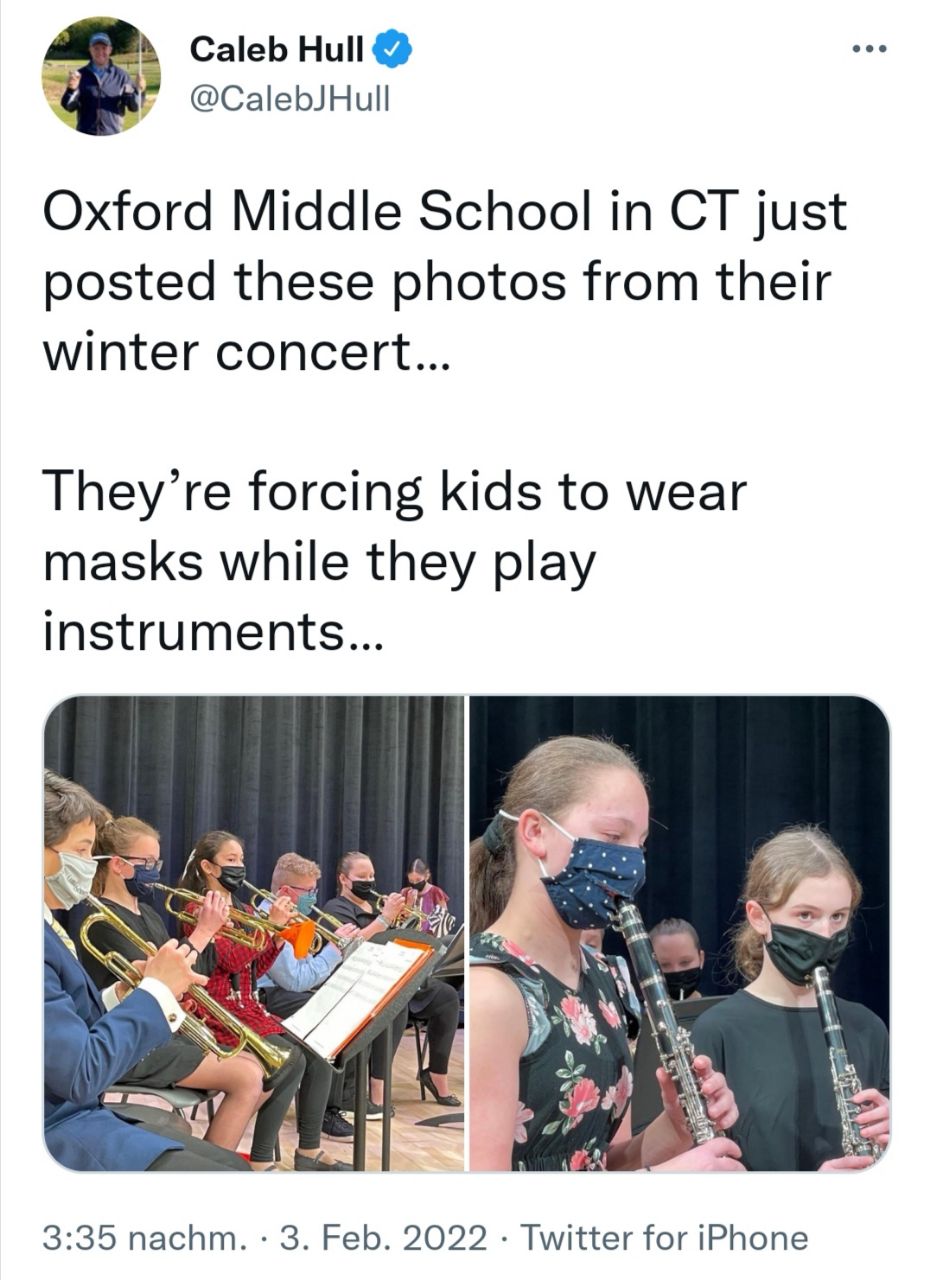Open Caleb Hull's profile picture

[x=101, y=76]
